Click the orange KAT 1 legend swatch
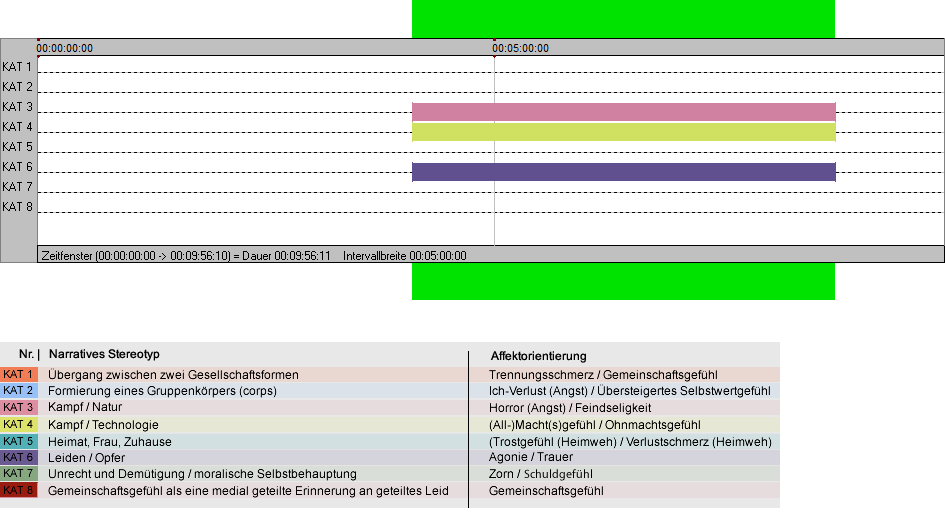The height and width of the screenshot is (530, 945). [19, 374]
